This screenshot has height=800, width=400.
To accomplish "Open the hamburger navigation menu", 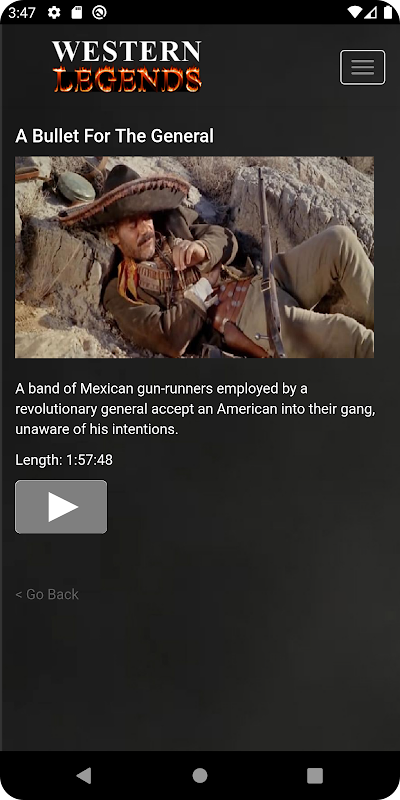I will click(362, 67).
